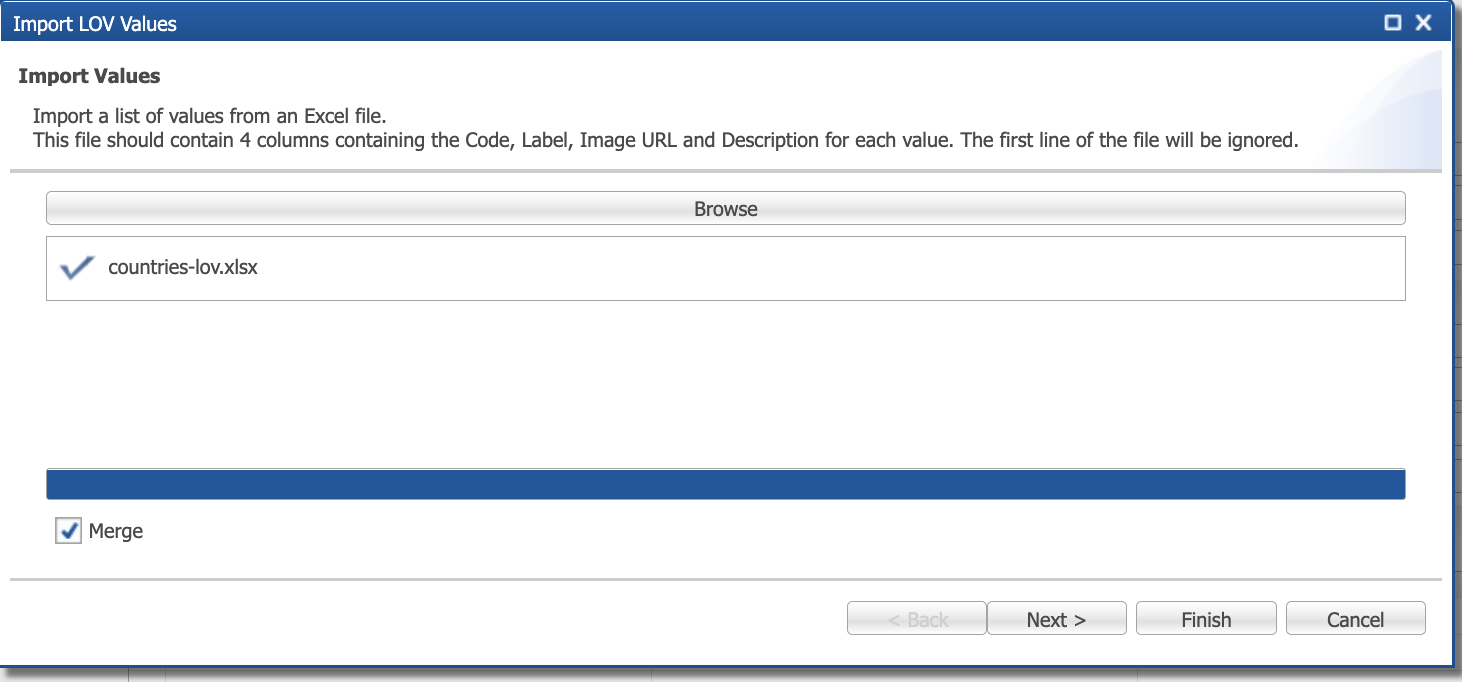Image resolution: width=1462 pixels, height=682 pixels.
Task: Click empty space in uploaded file row
Action: (x=830, y=268)
